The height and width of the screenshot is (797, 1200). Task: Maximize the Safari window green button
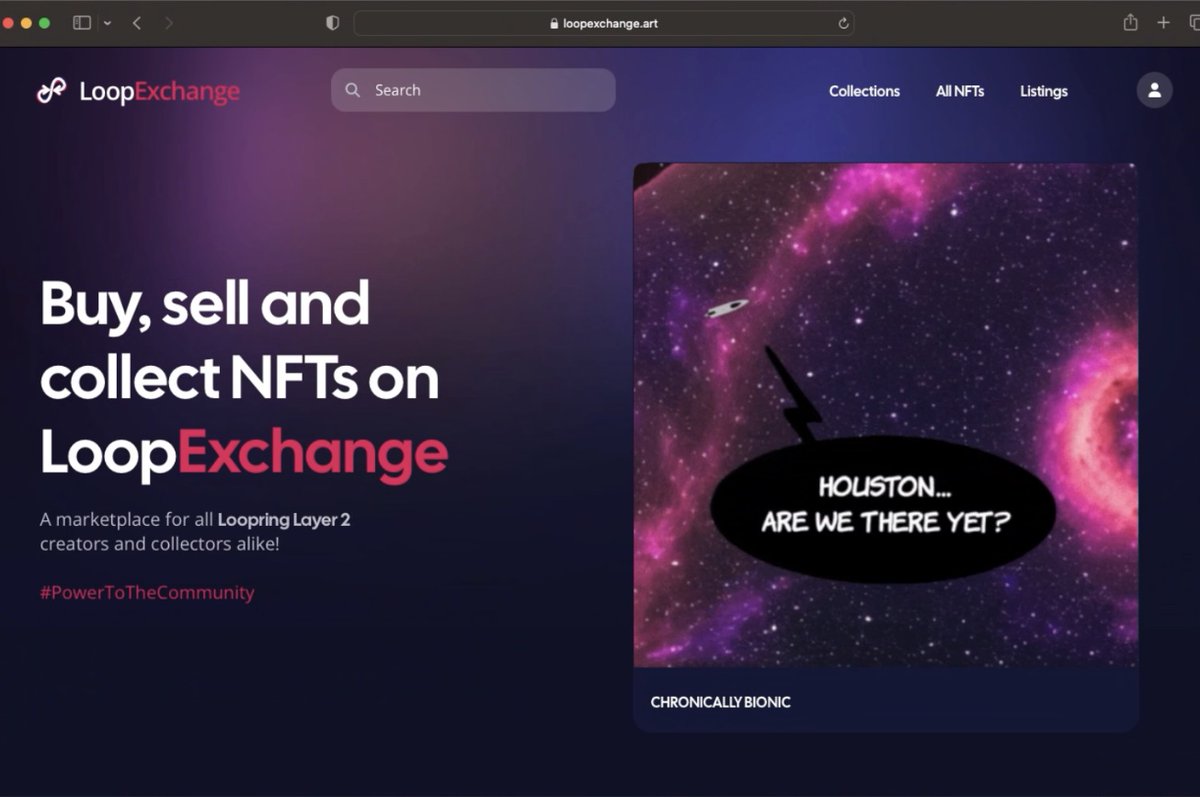click(44, 23)
